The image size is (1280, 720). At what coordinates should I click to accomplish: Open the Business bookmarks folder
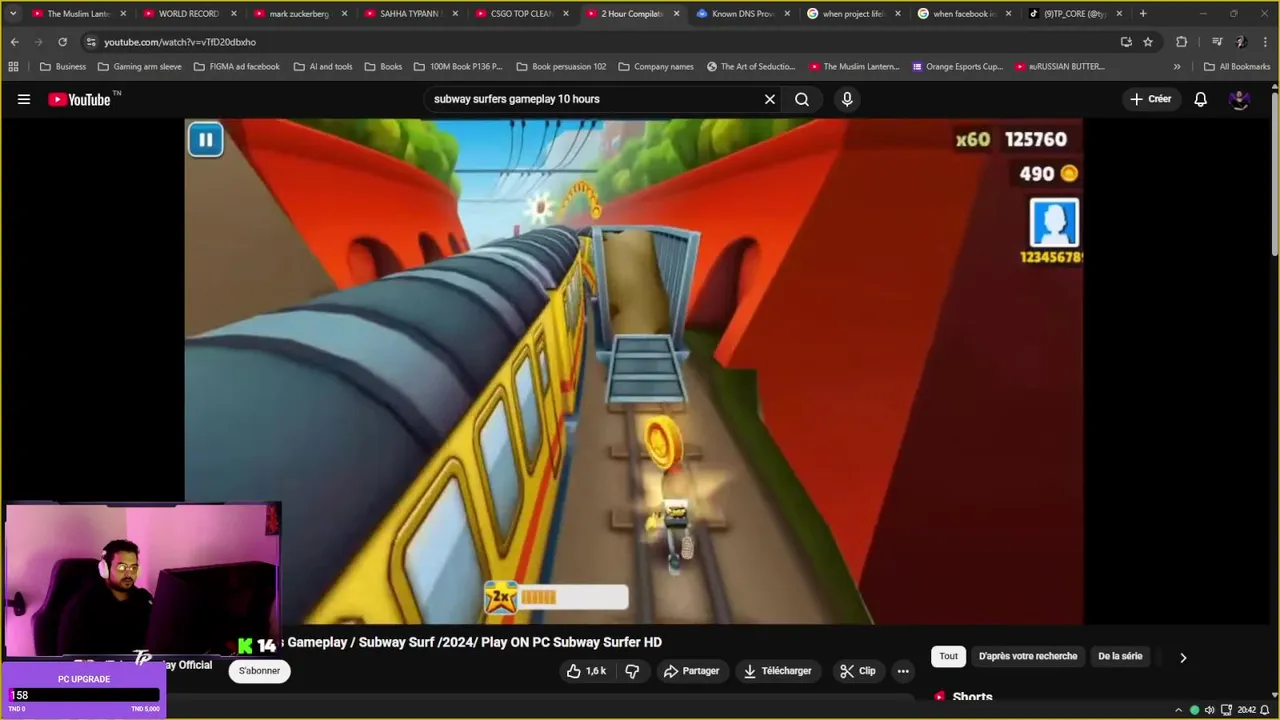click(62, 67)
